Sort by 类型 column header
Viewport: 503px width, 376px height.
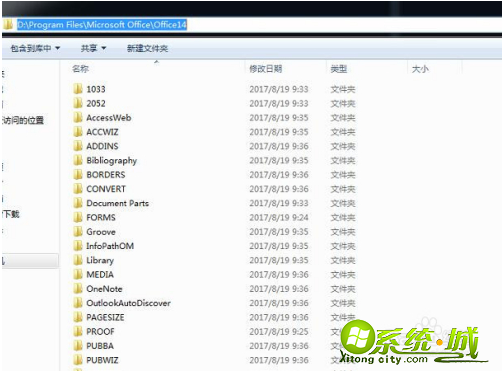tap(339, 69)
